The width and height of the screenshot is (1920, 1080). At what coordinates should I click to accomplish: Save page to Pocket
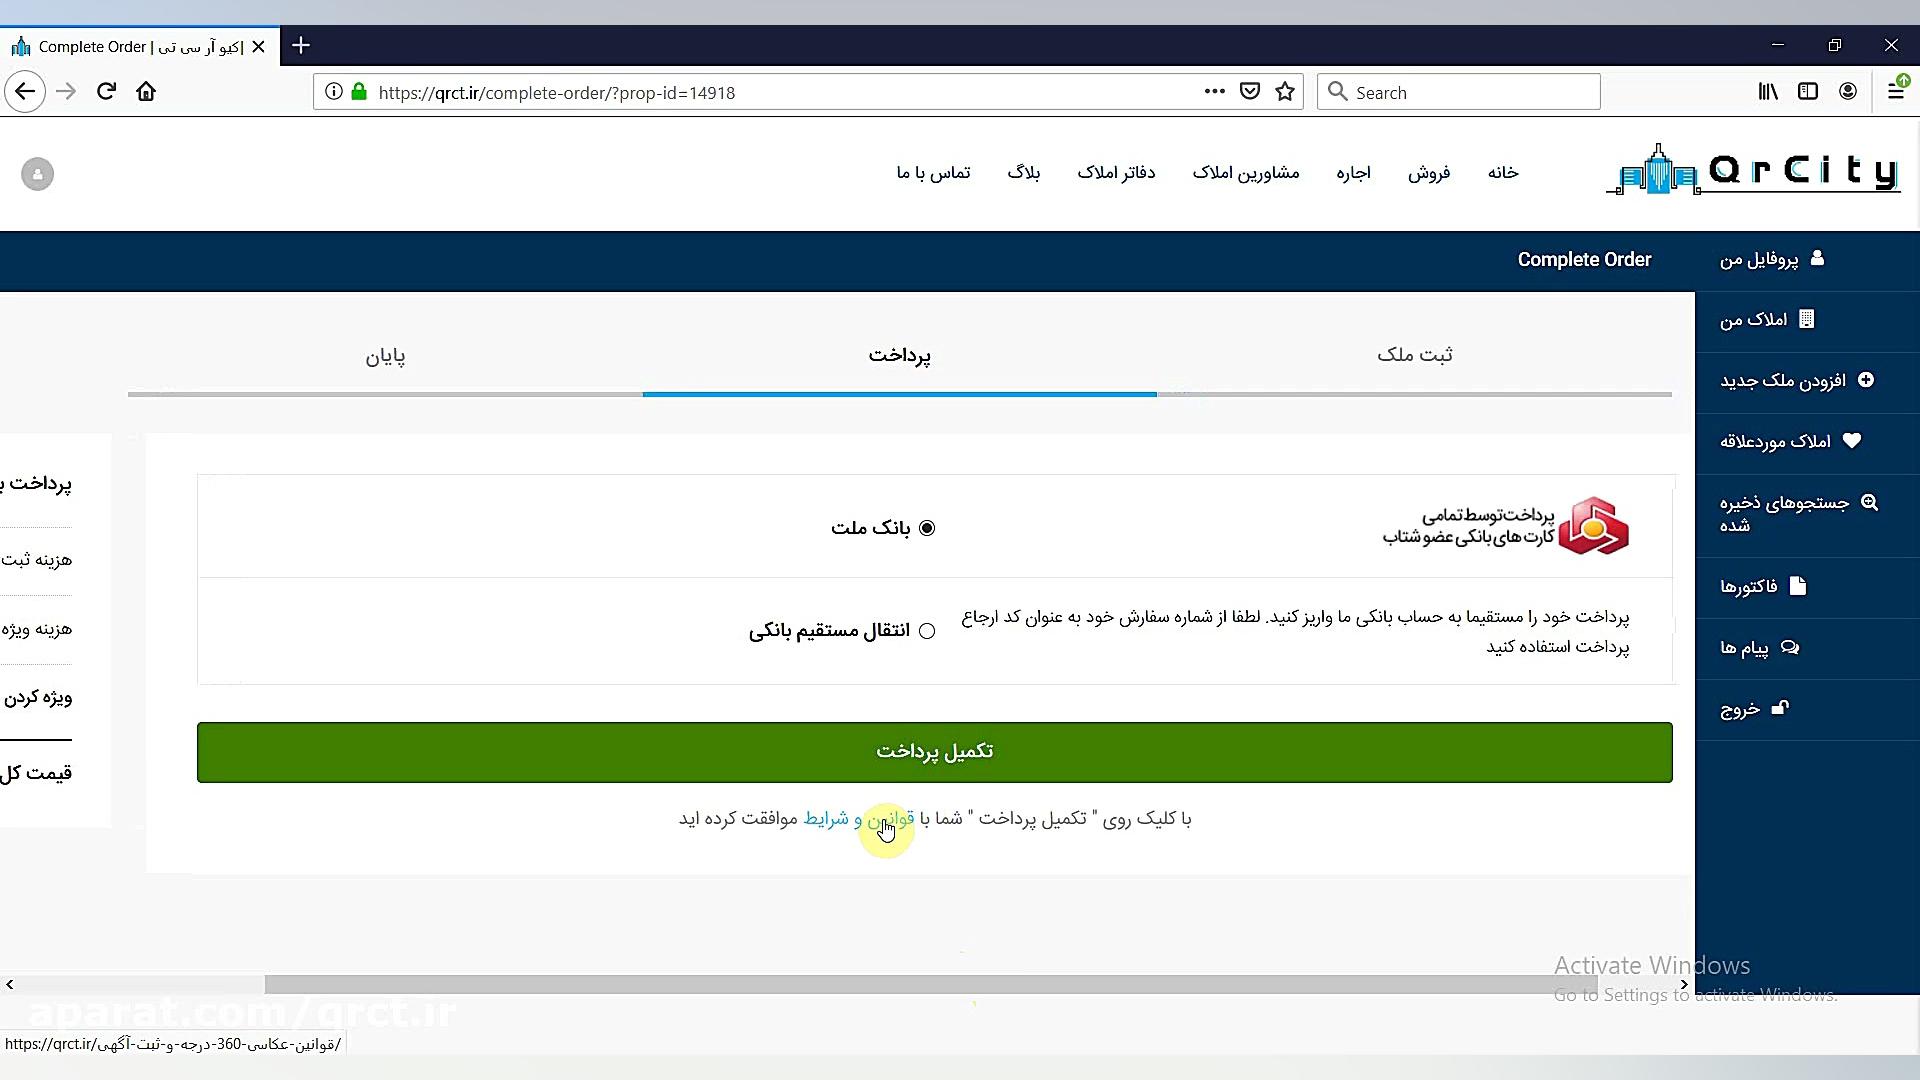click(1249, 91)
